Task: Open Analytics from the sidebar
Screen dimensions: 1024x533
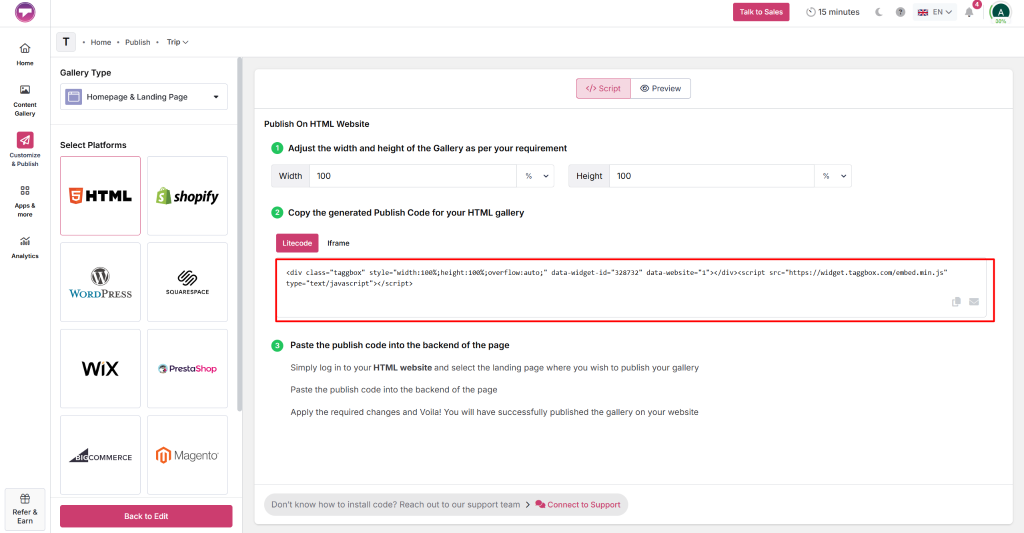Action: (25, 248)
